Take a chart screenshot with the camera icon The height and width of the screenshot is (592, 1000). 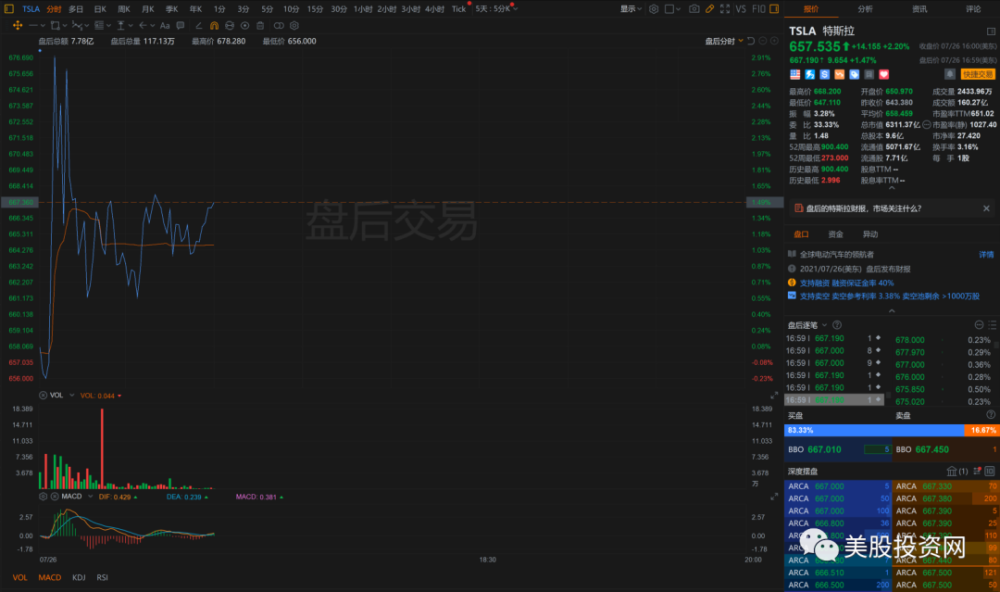point(695,9)
